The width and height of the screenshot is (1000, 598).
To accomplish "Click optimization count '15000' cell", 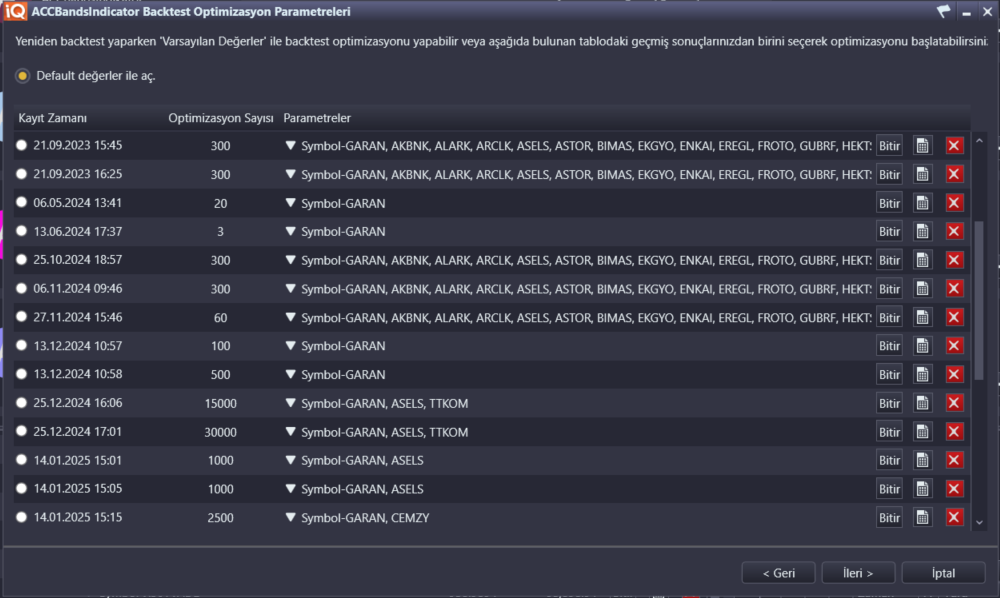I will [x=220, y=404].
